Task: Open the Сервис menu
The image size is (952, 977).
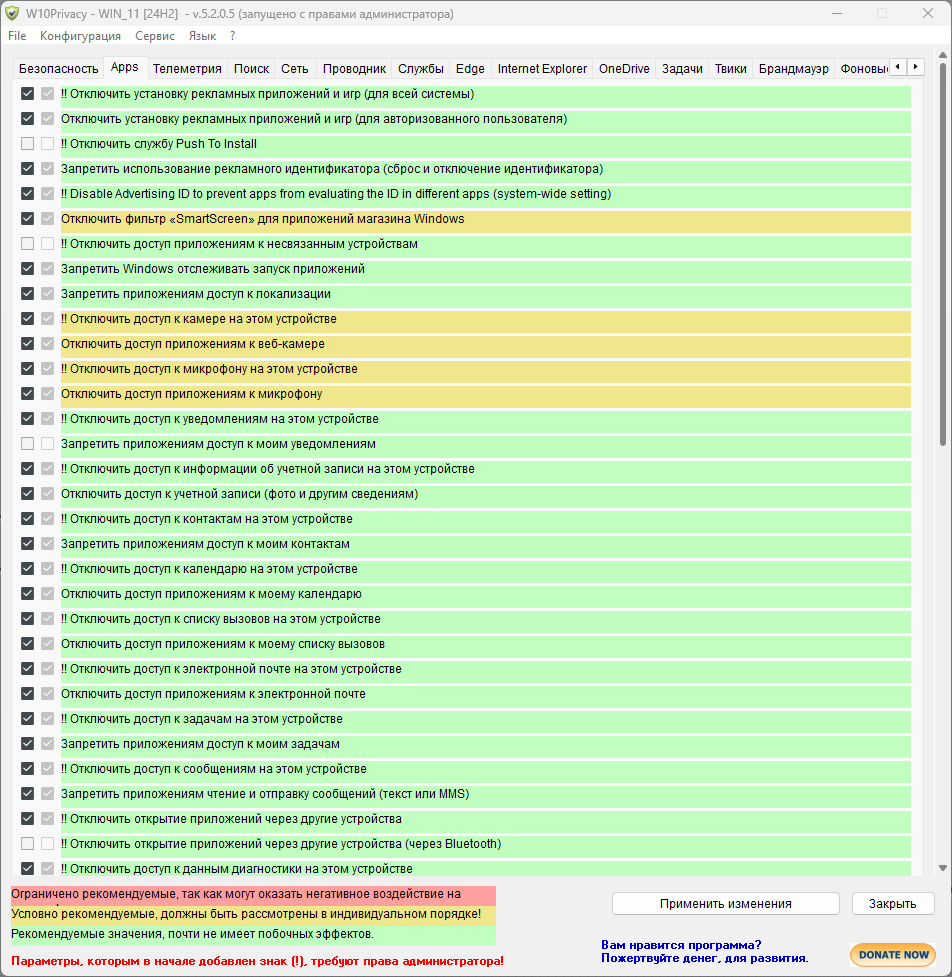Action: (x=155, y=36)
